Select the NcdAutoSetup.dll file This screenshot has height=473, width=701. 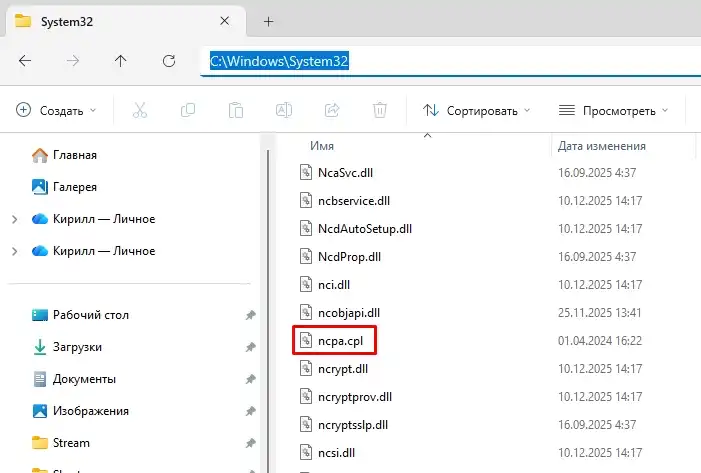[x=365, y=229]
